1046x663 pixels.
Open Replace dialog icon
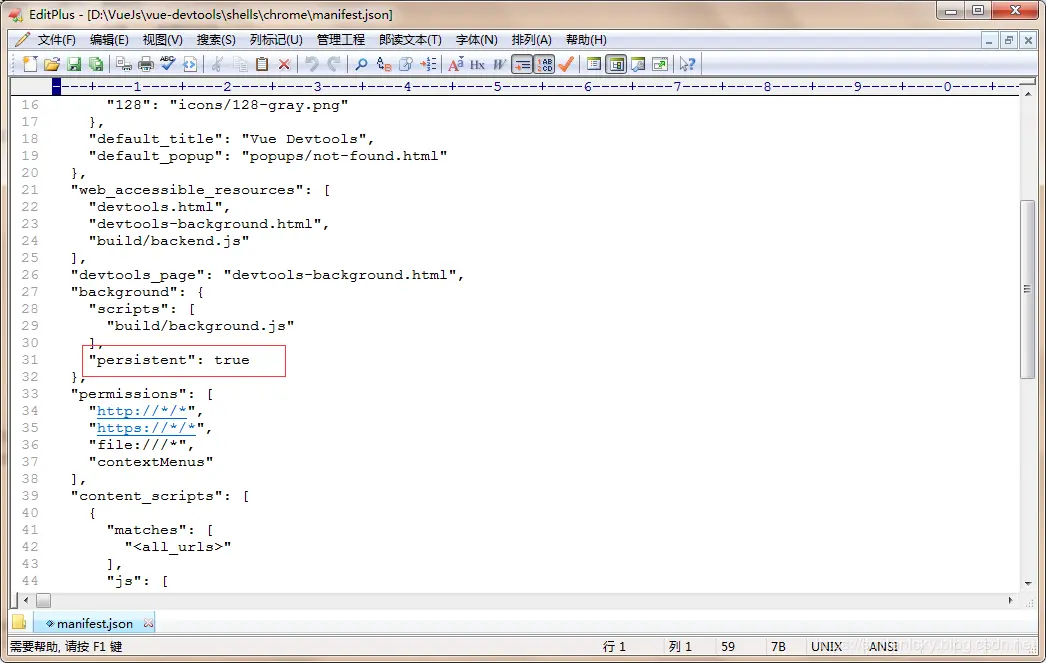[384, 64]
